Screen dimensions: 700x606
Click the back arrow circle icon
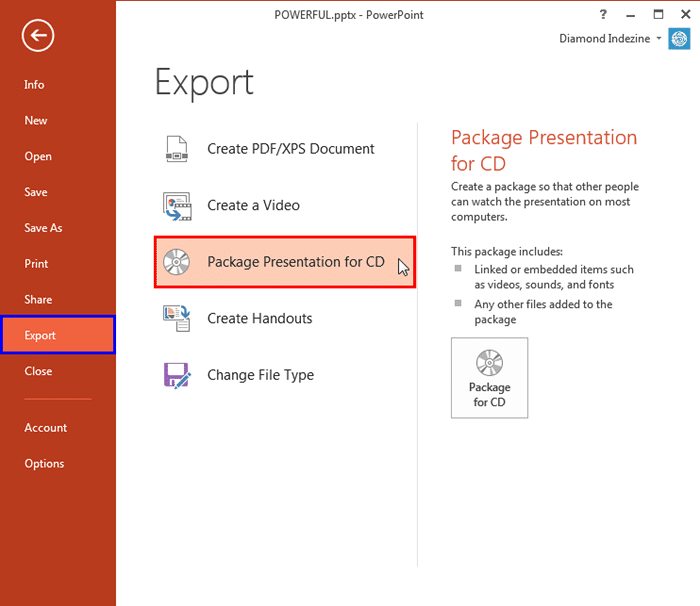tap(38, 35)
